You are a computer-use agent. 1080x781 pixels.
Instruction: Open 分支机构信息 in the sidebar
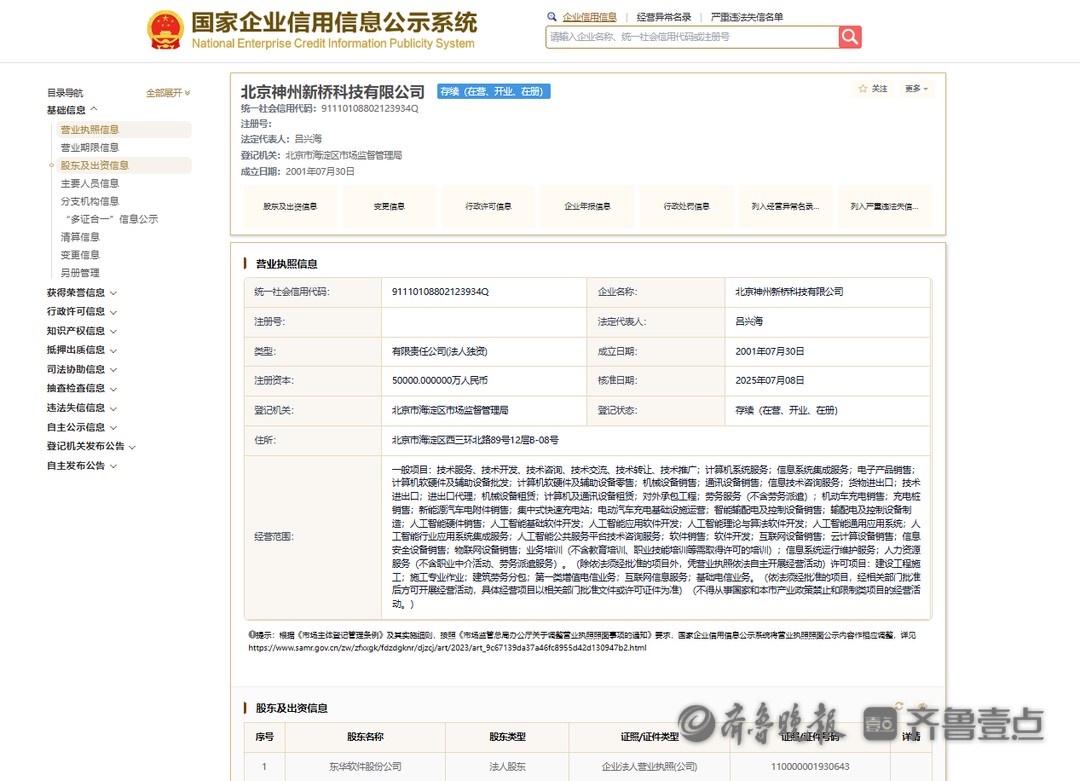click(x=90, y=201)
